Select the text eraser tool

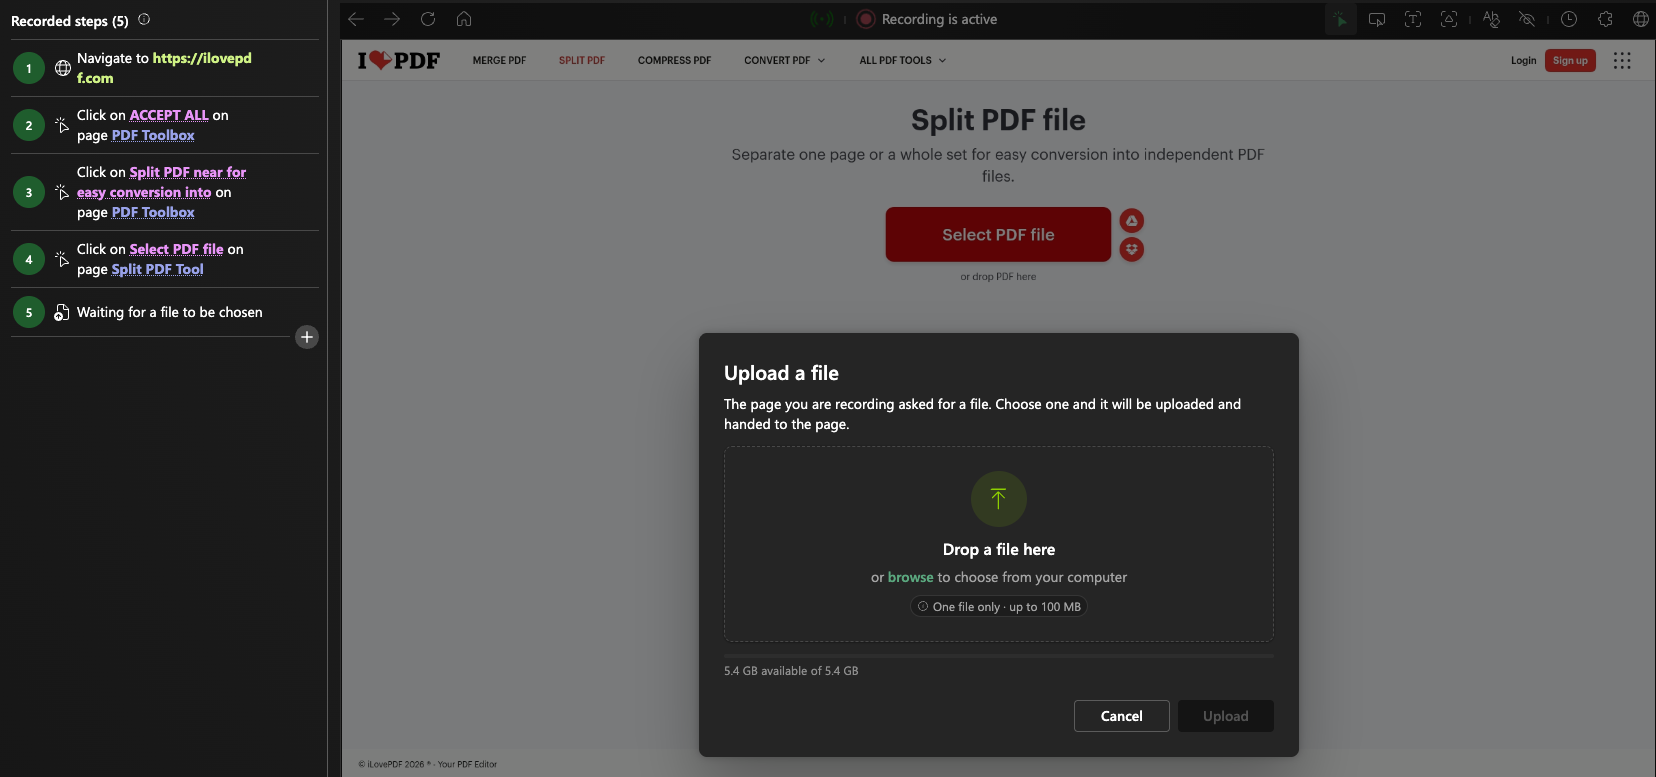[1491, 19]
